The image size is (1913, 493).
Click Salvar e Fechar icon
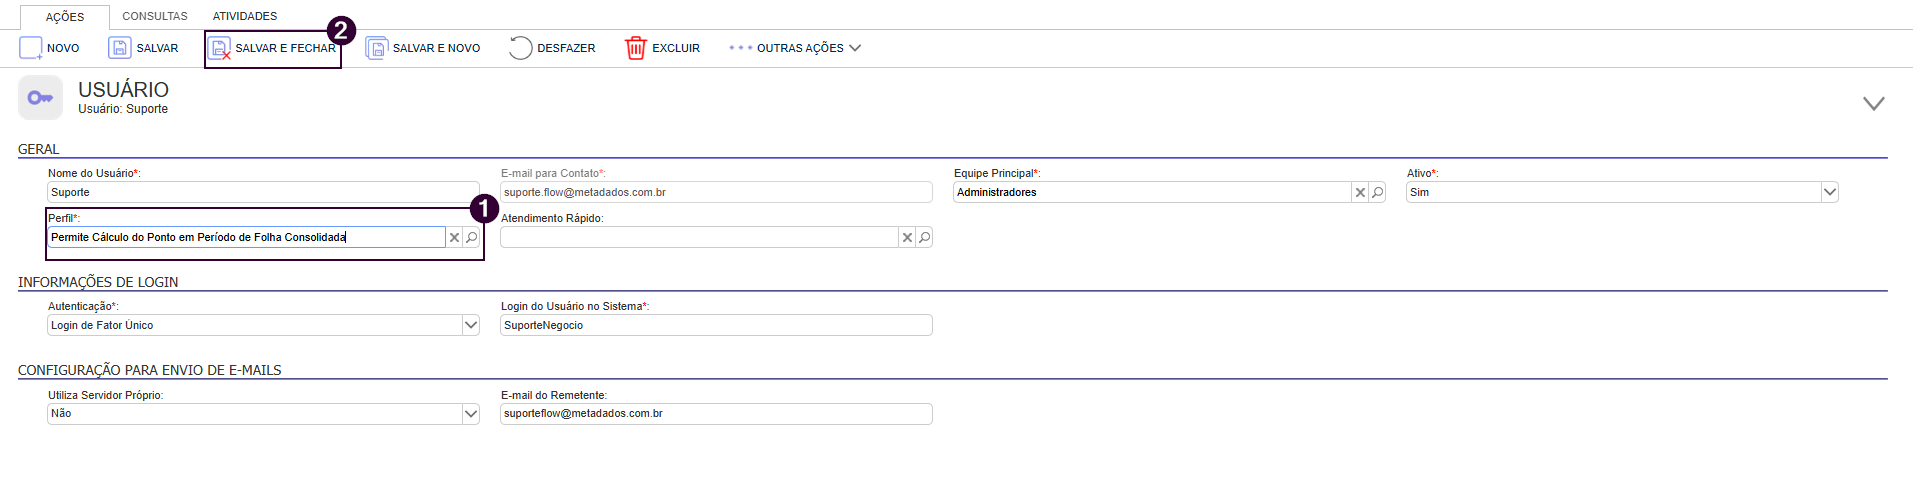(220, 48)
